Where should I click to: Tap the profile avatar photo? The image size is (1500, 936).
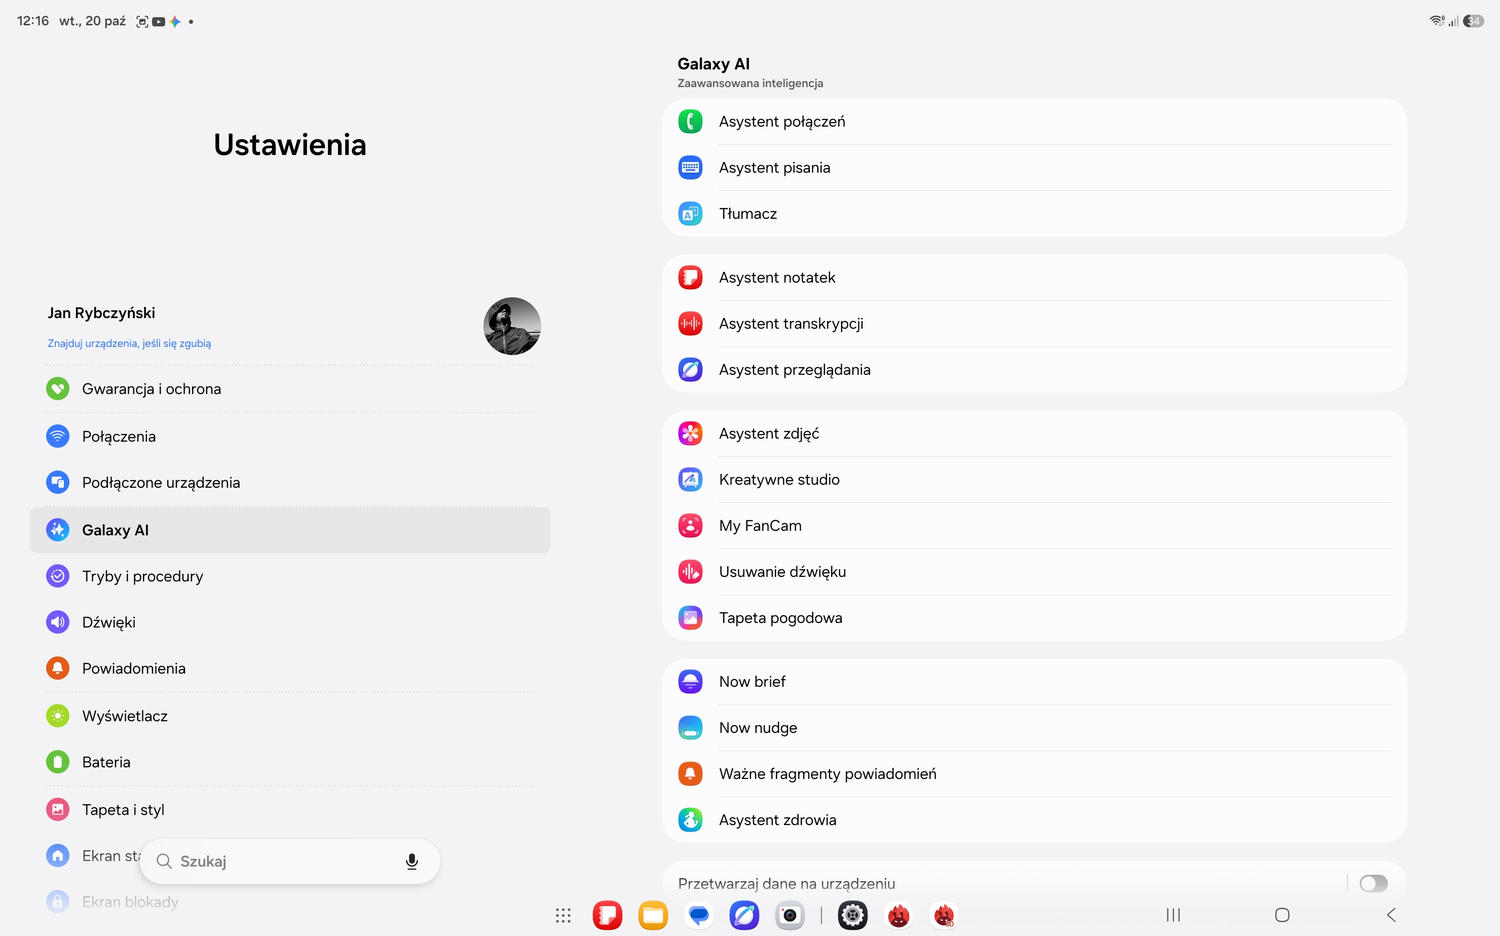point(512,326)
